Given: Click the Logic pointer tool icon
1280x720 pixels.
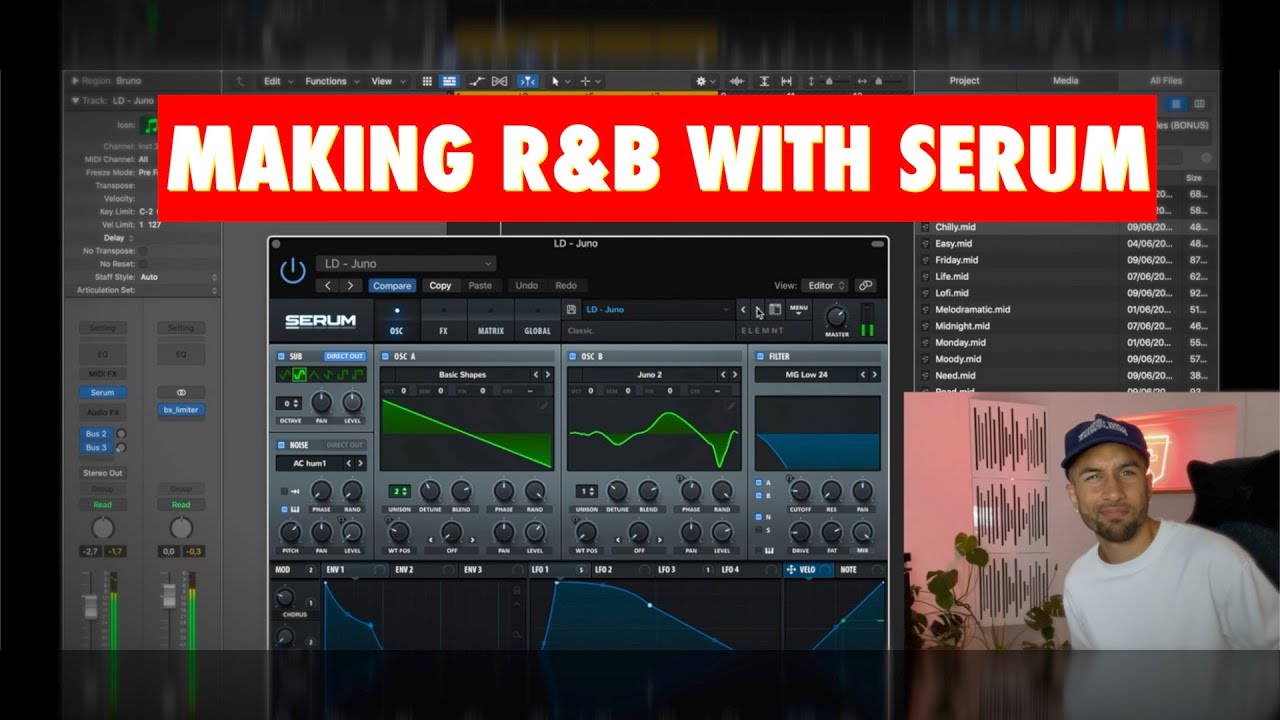Looking at the screenshot, I should pyautogui.click(x=555, y=81).
